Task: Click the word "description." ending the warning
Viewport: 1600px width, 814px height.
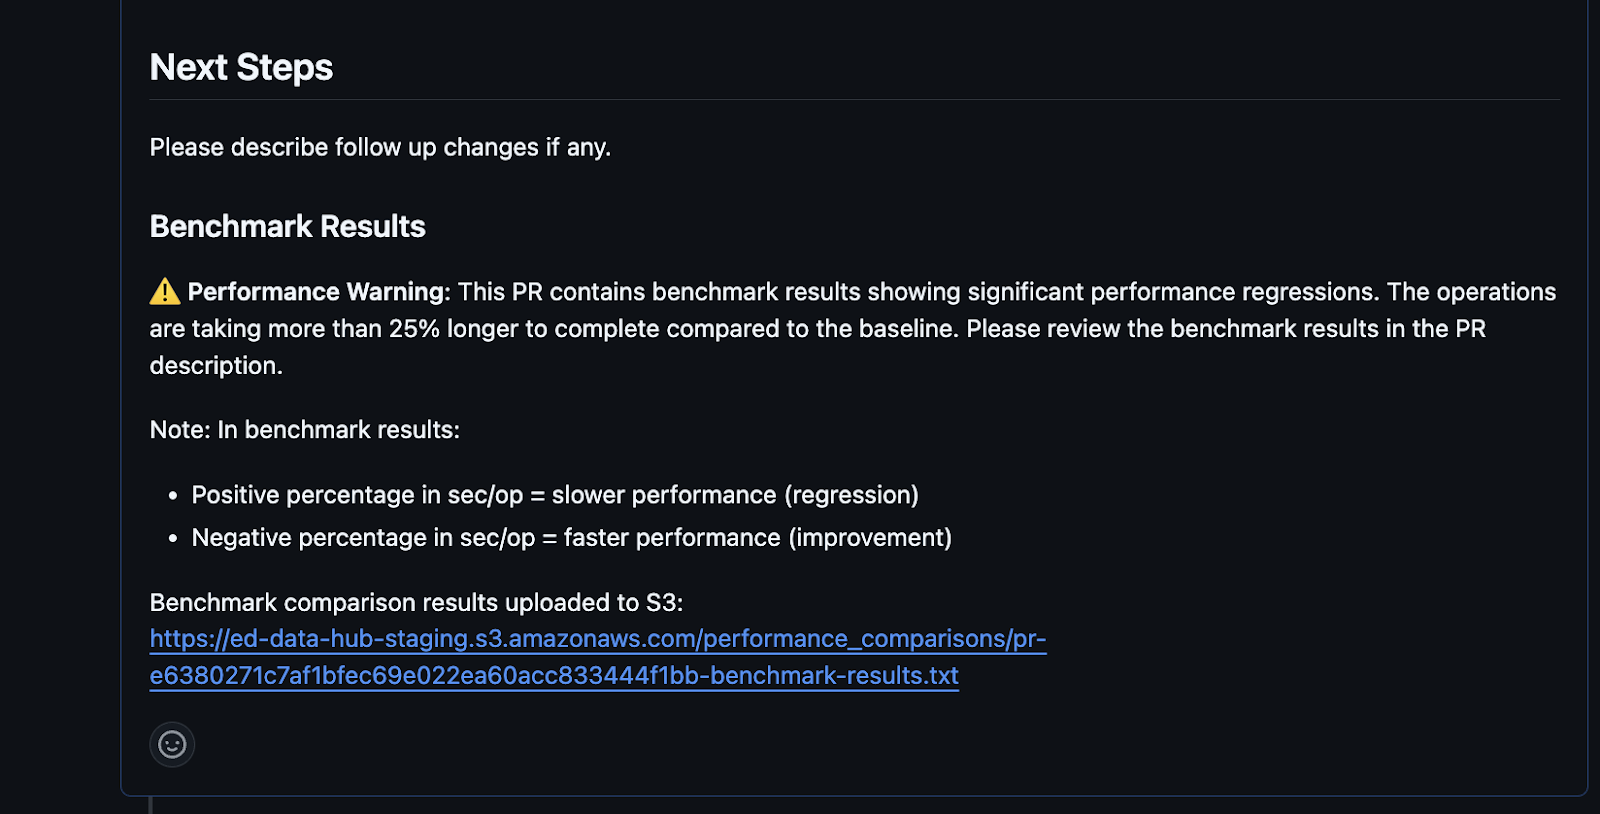Action: 216,366
